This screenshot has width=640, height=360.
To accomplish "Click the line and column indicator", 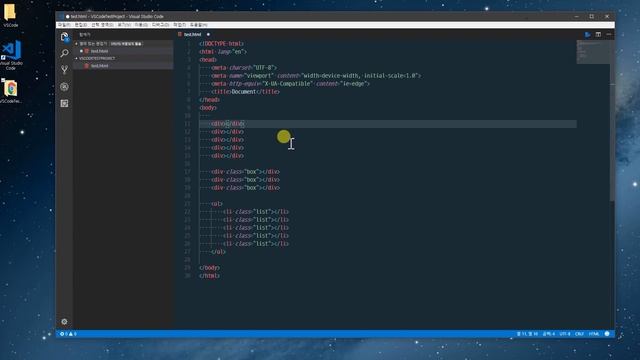I will click(527, 334).
